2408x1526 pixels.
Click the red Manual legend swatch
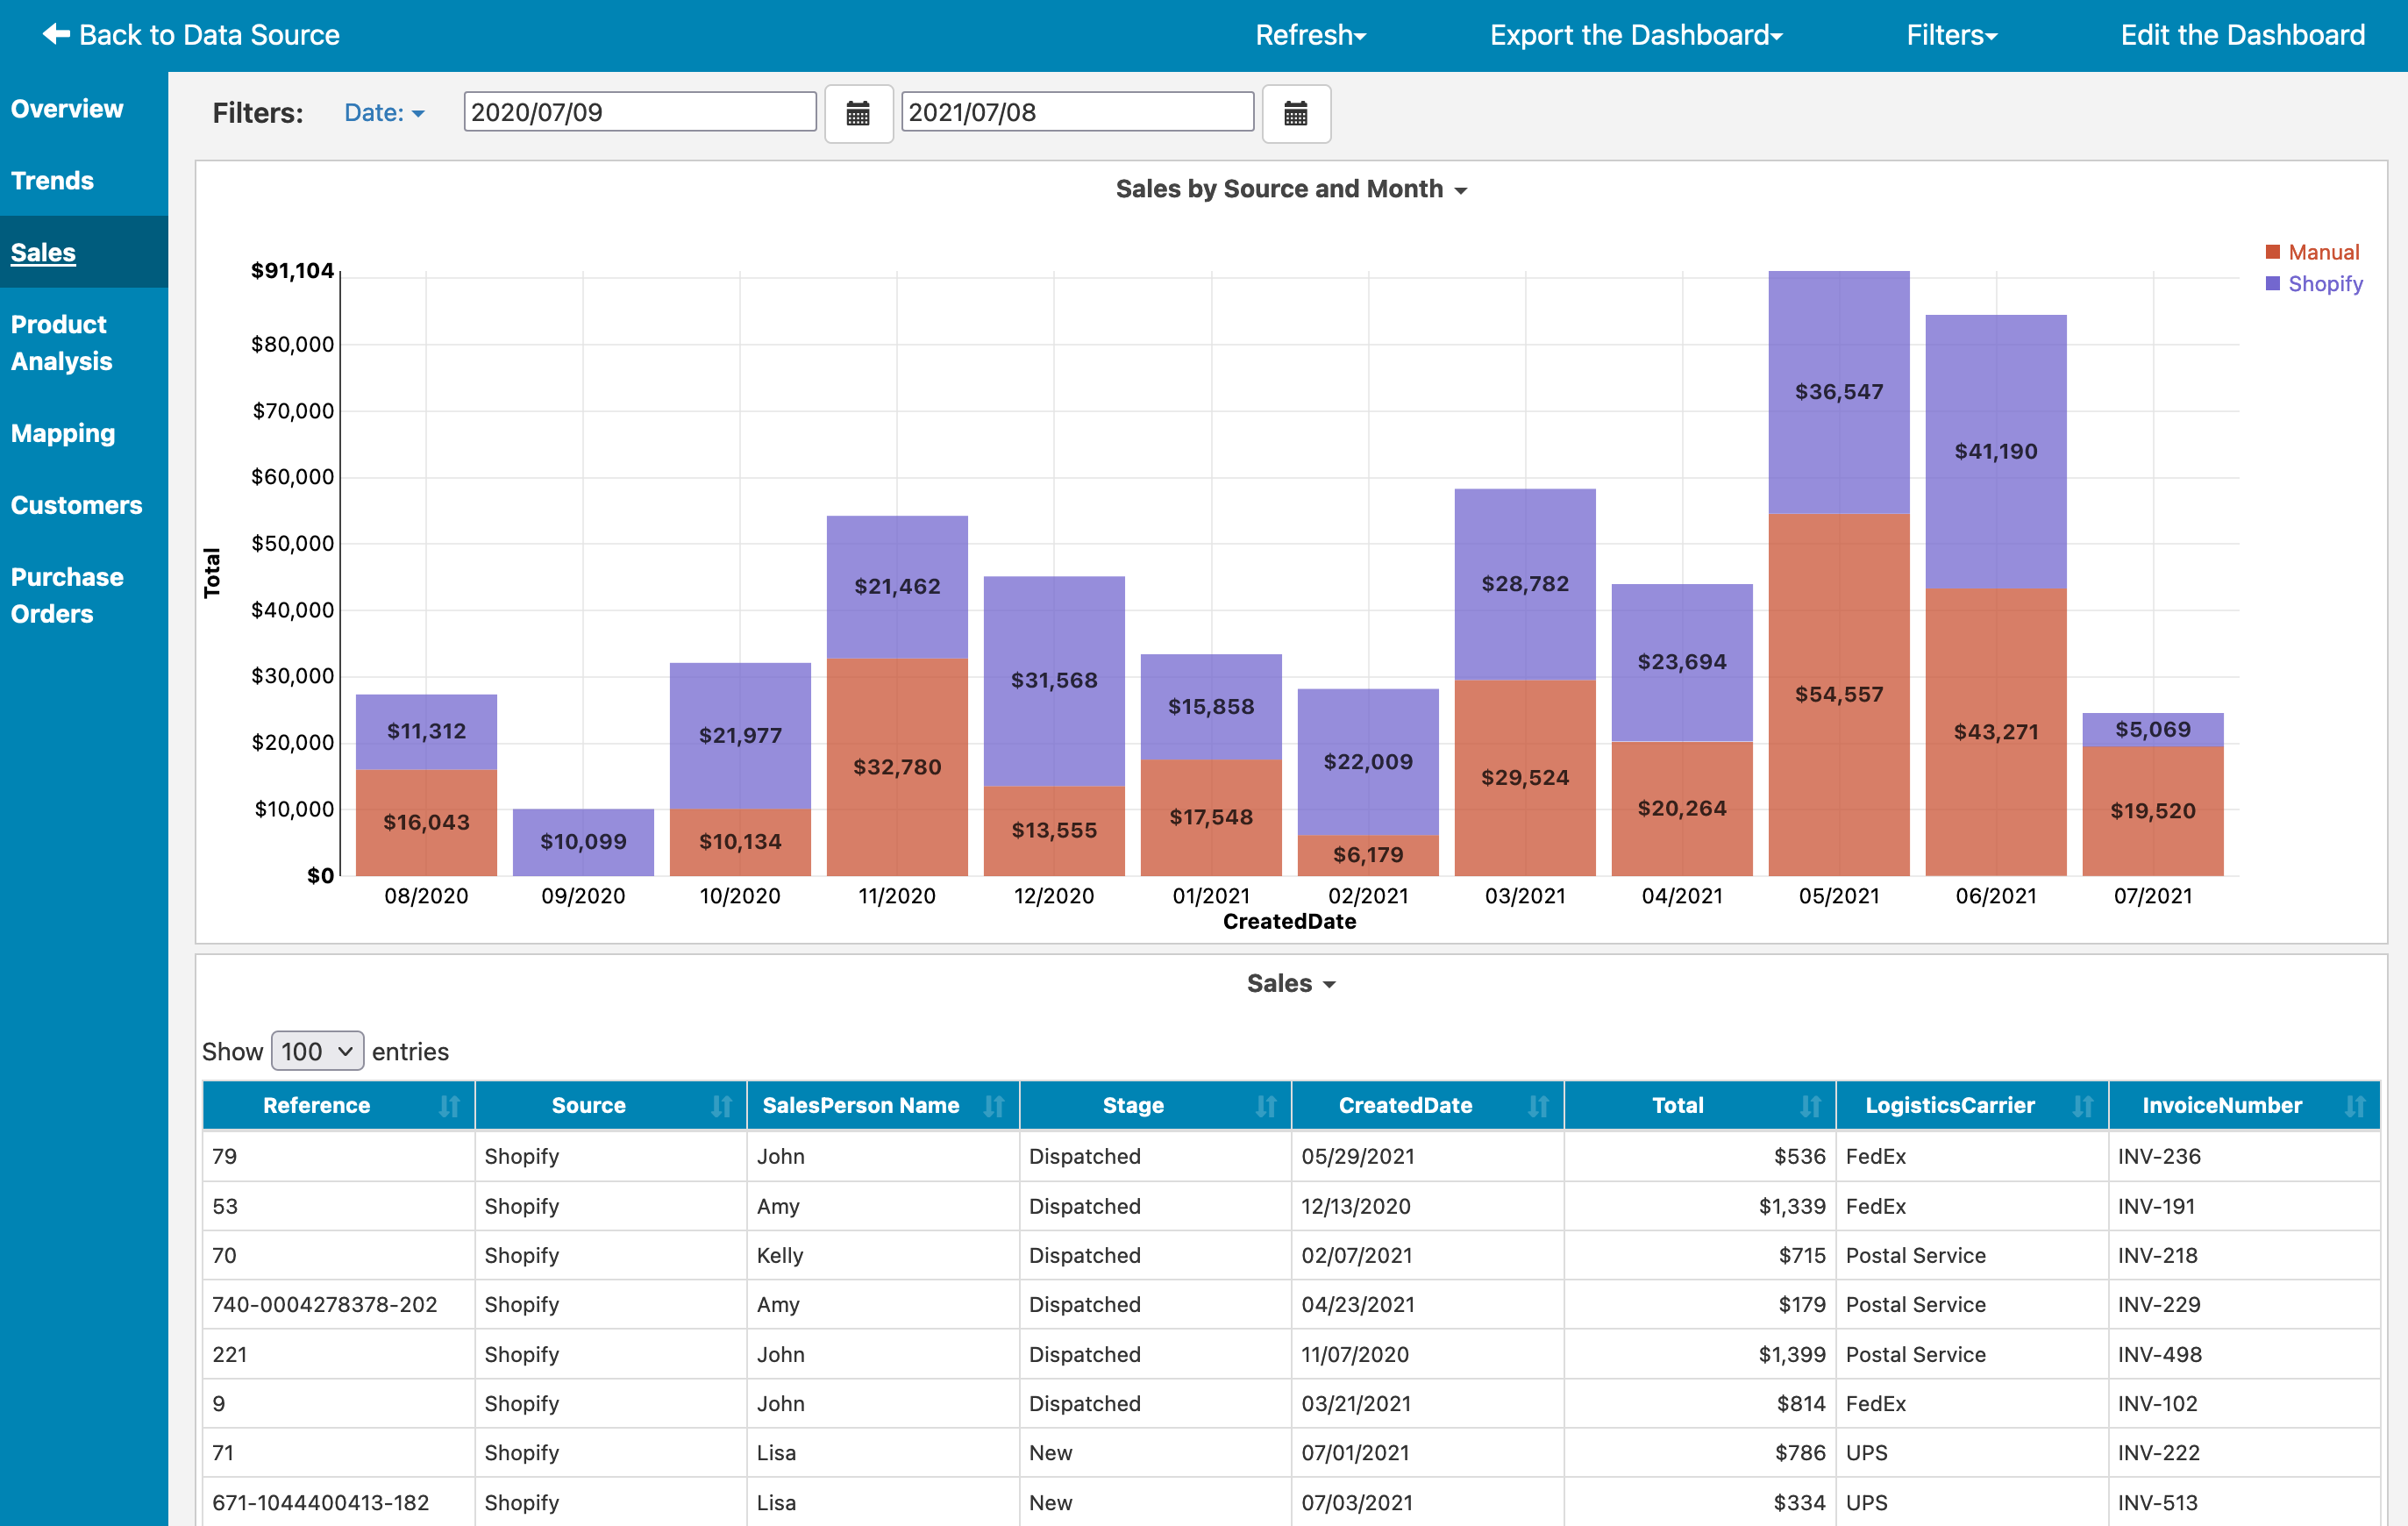pos(2272,252)
